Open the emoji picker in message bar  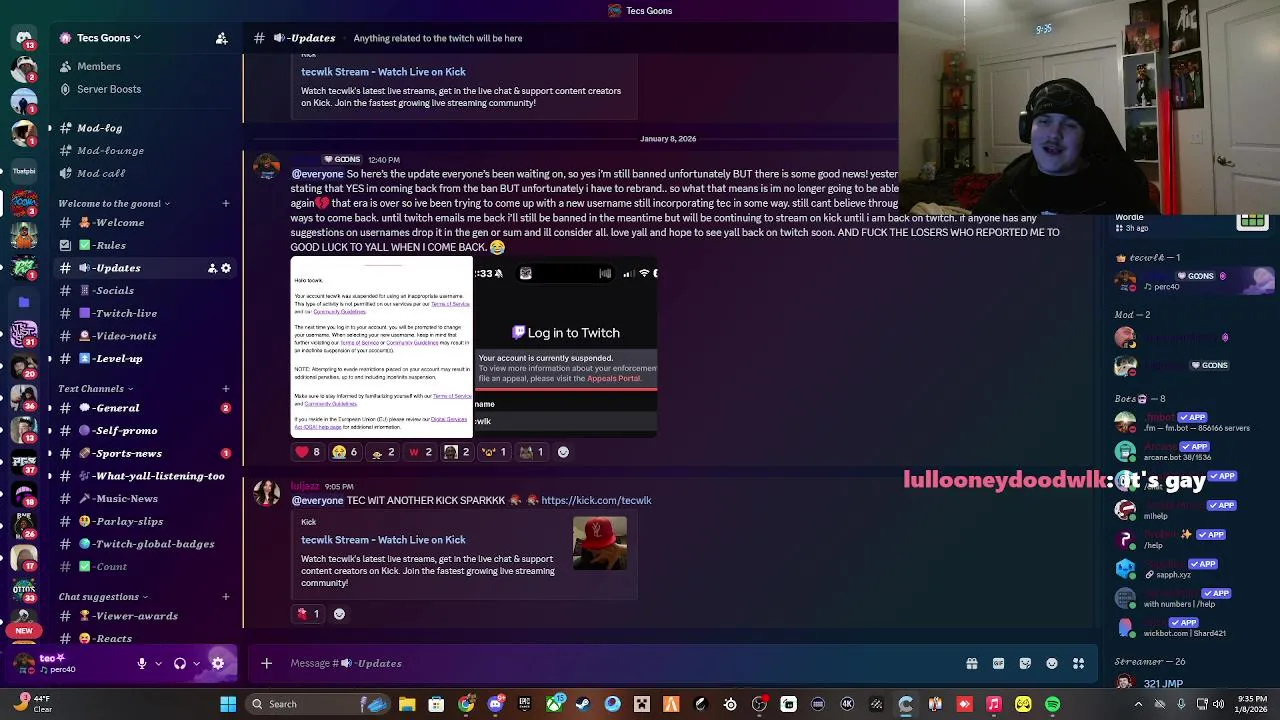pyautogui.click(x=1052, y=663)
